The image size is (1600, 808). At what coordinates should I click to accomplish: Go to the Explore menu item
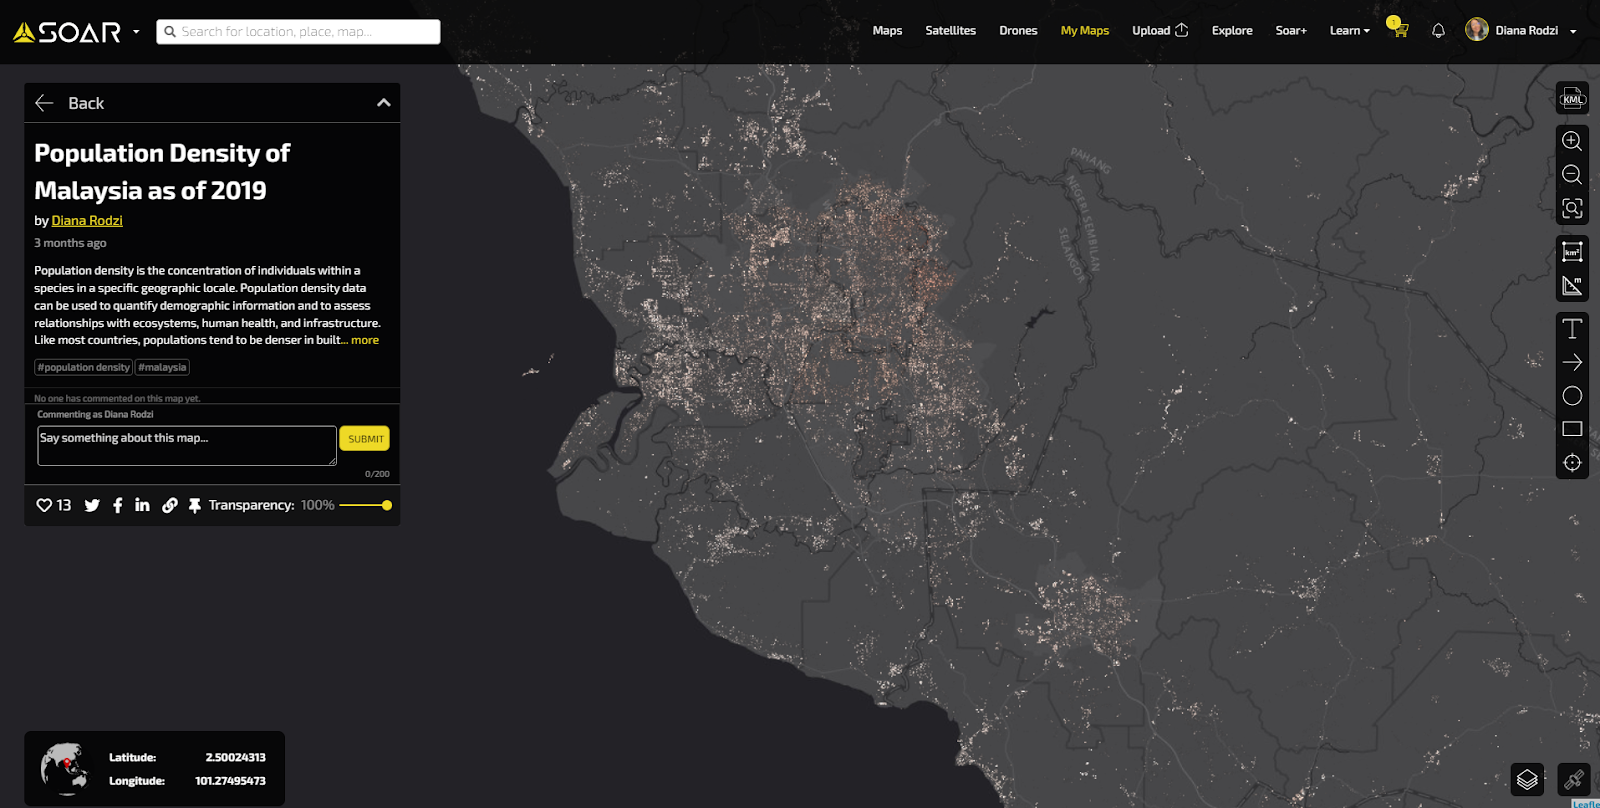click(1231, 31)
